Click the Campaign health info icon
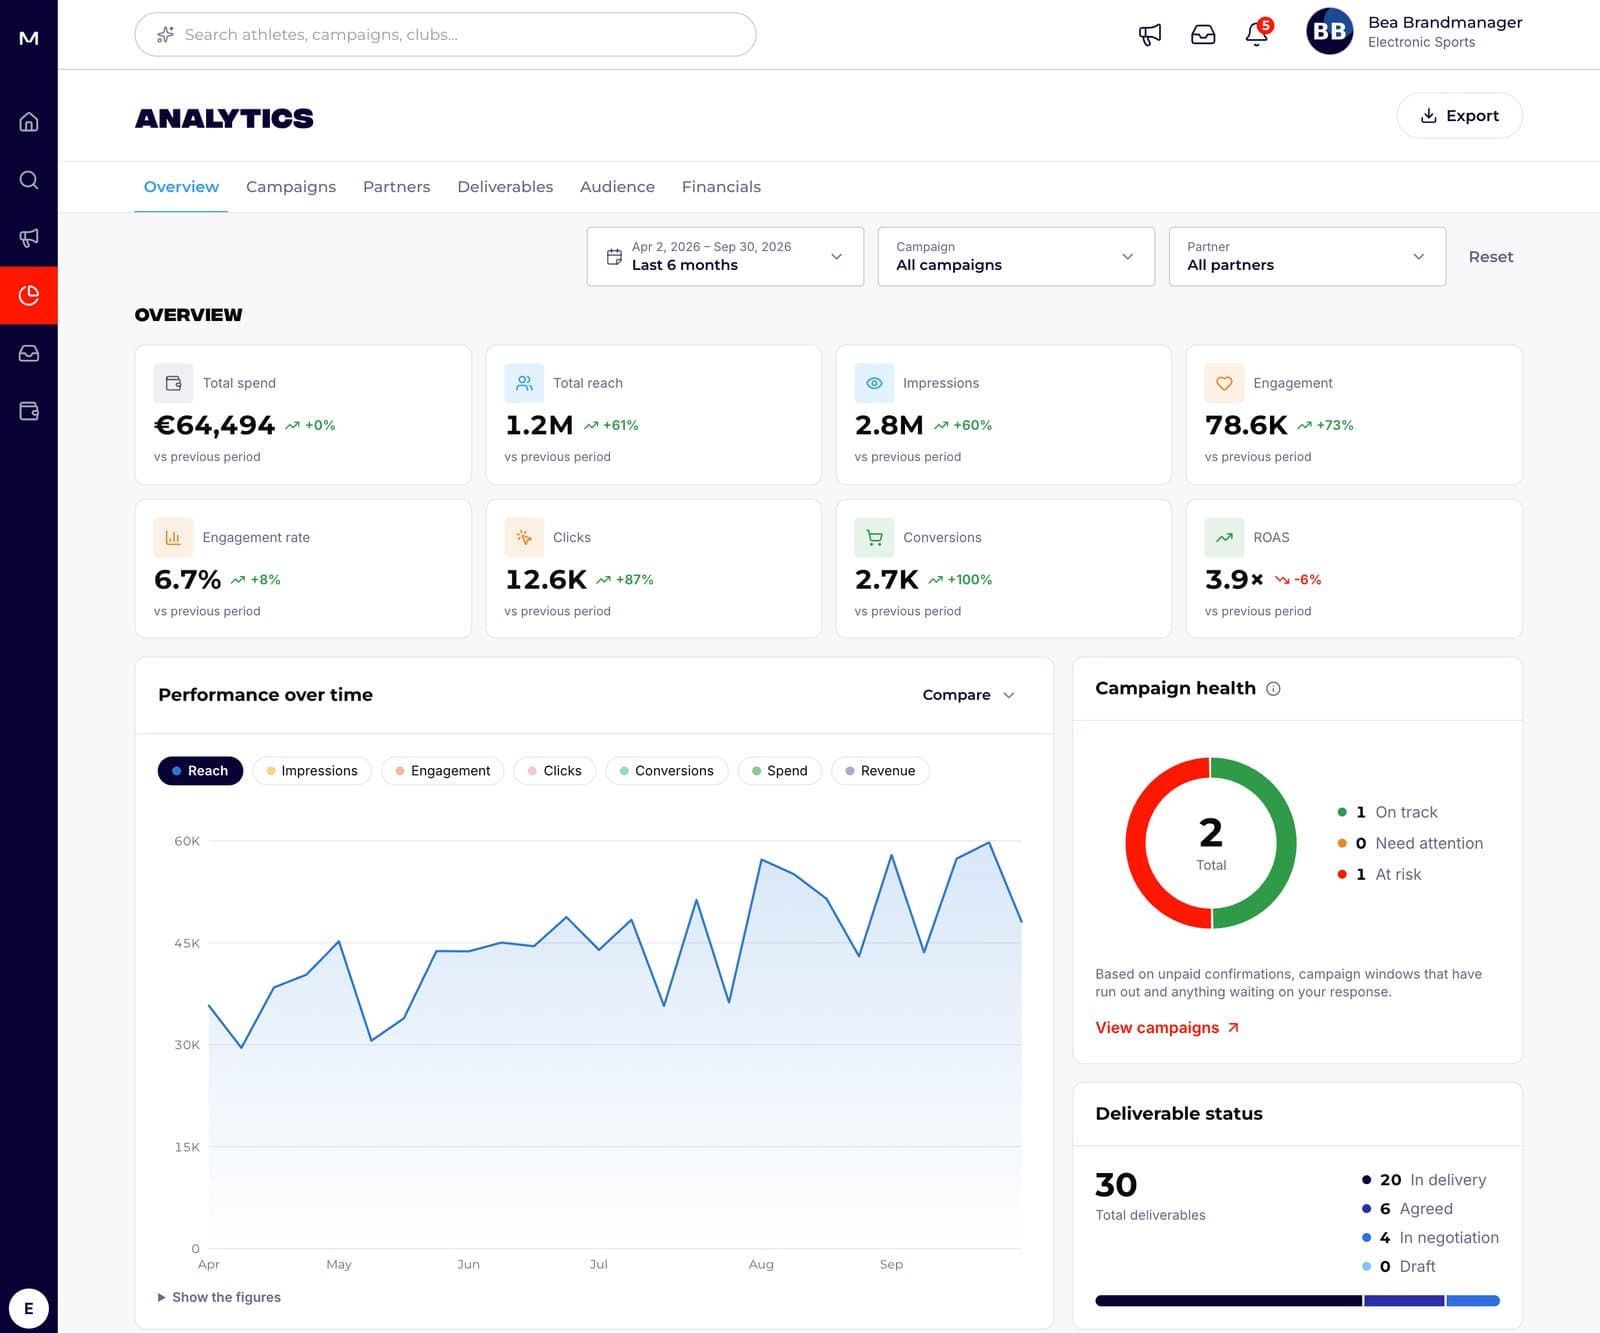The height and width of the screenshot is (1333, 1600). pyautogui.click(x=1273, y=689)
